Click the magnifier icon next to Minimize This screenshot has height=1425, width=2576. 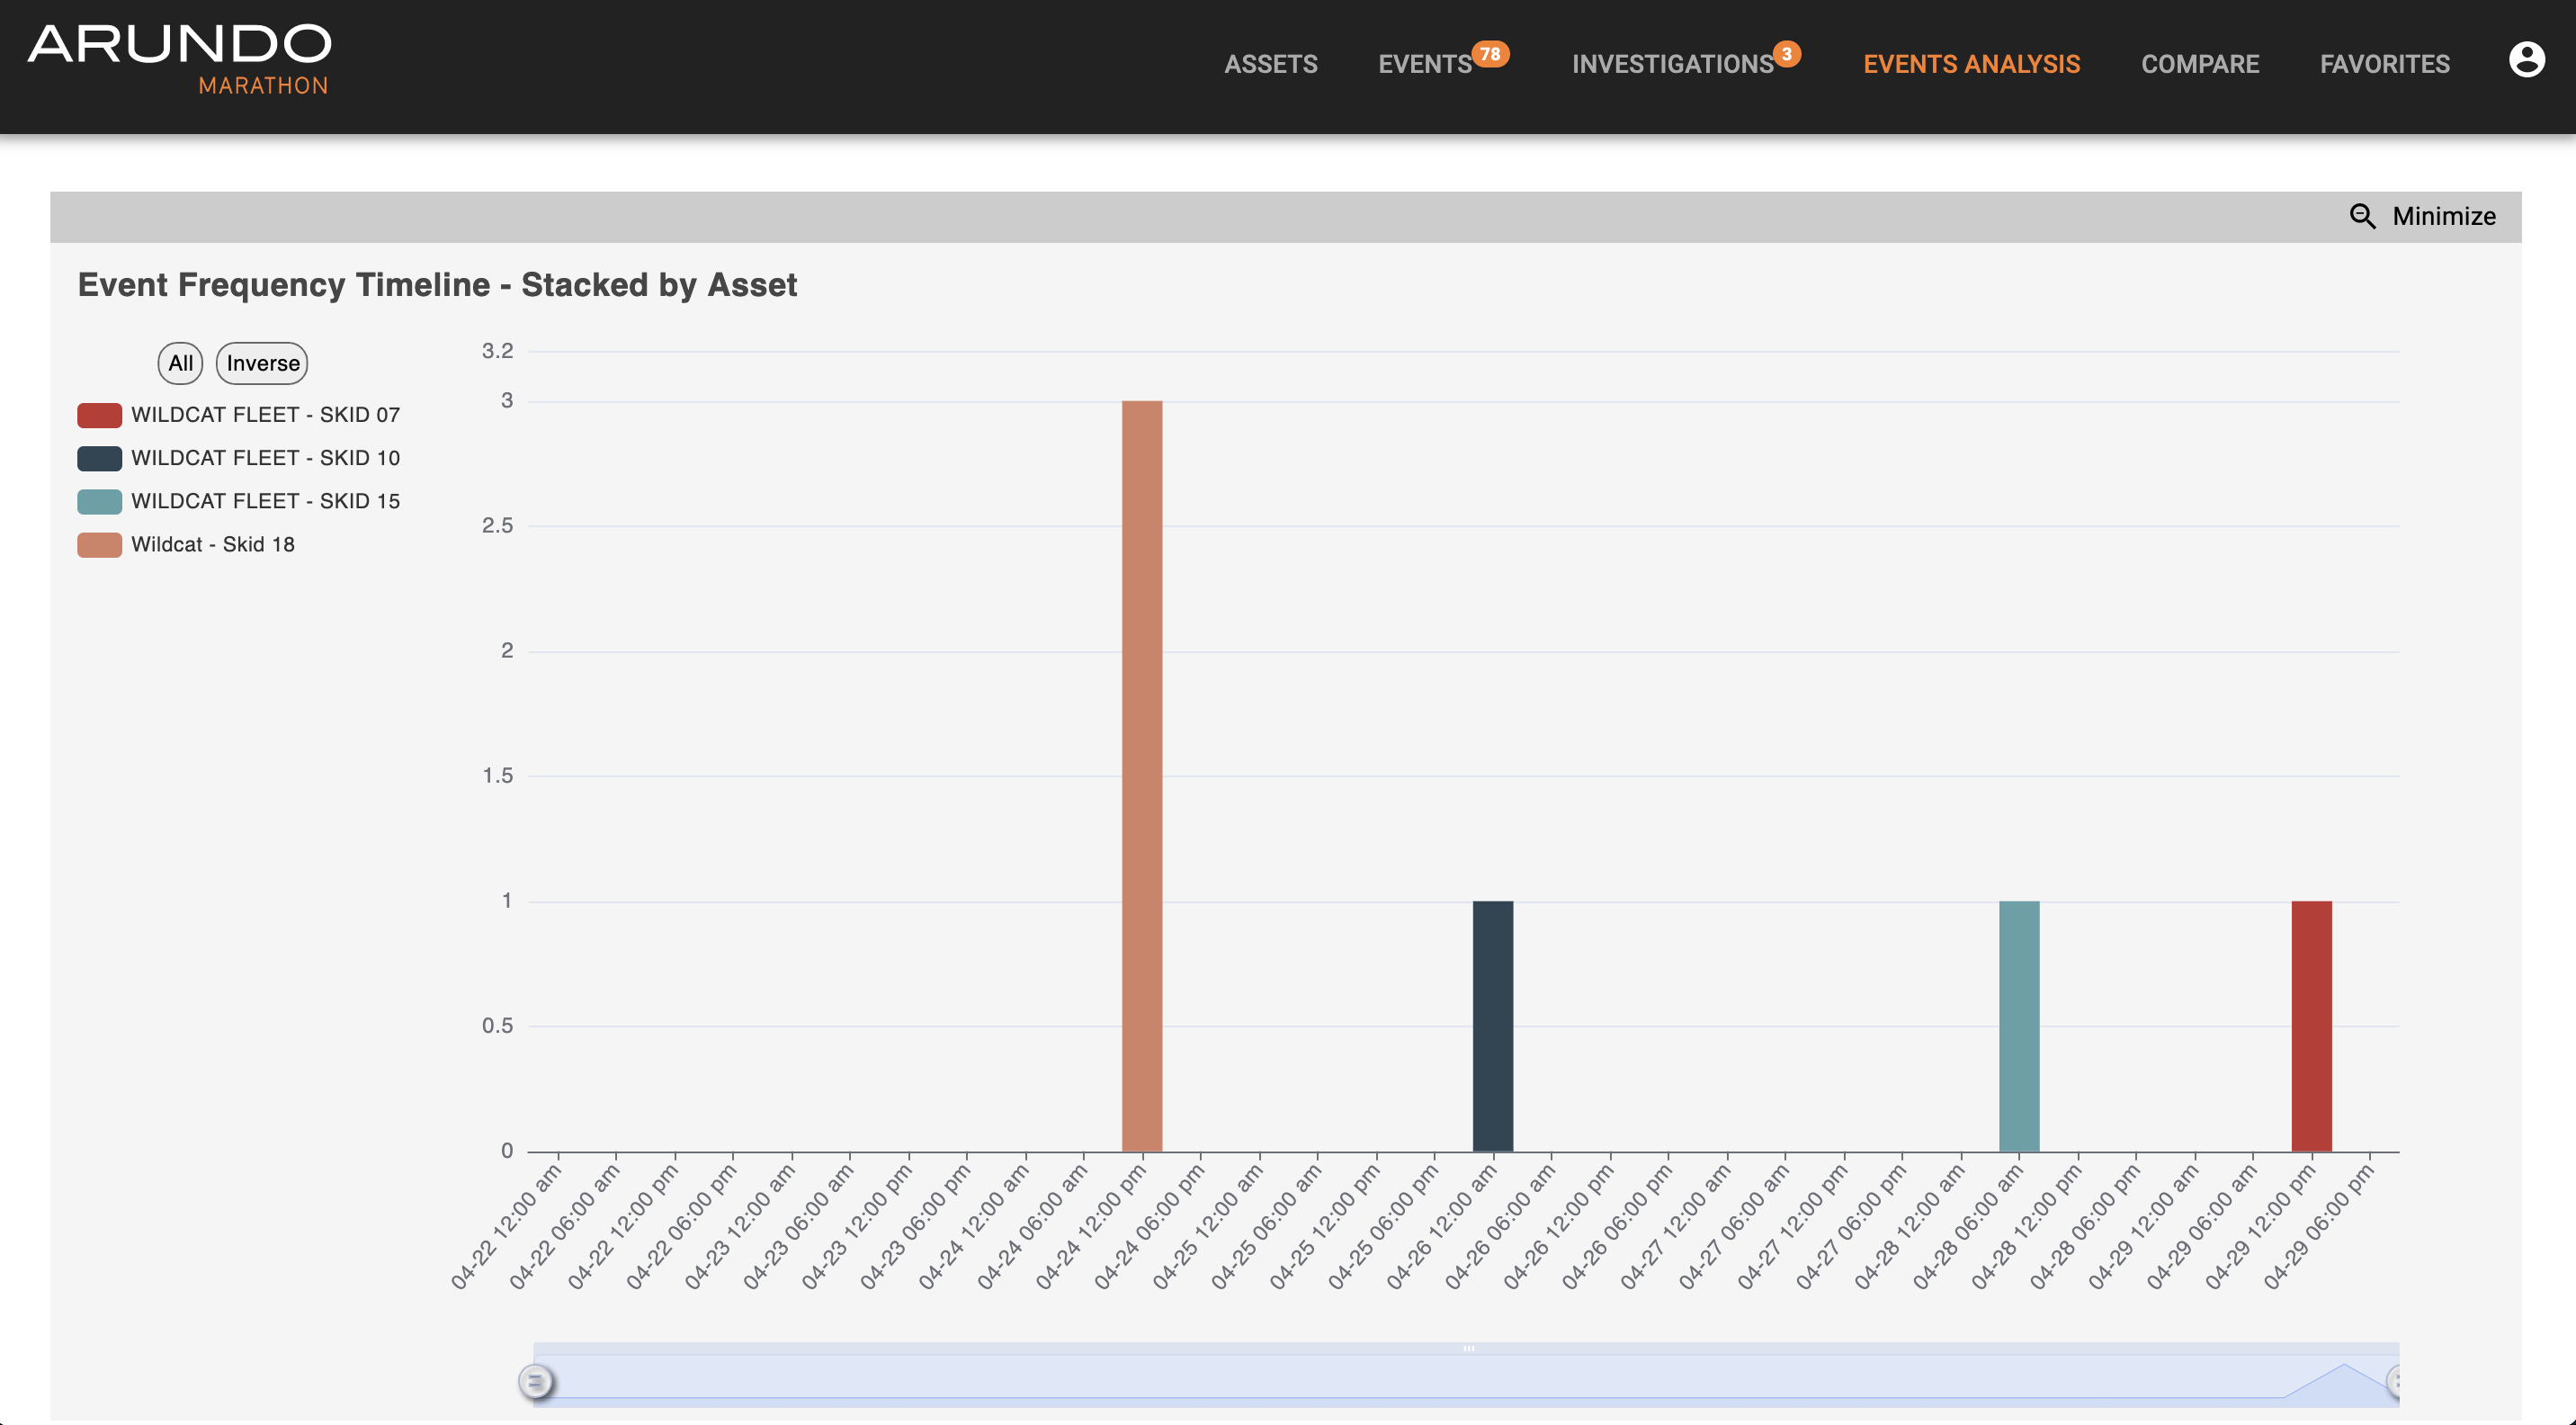click(x=2364, y=215)
